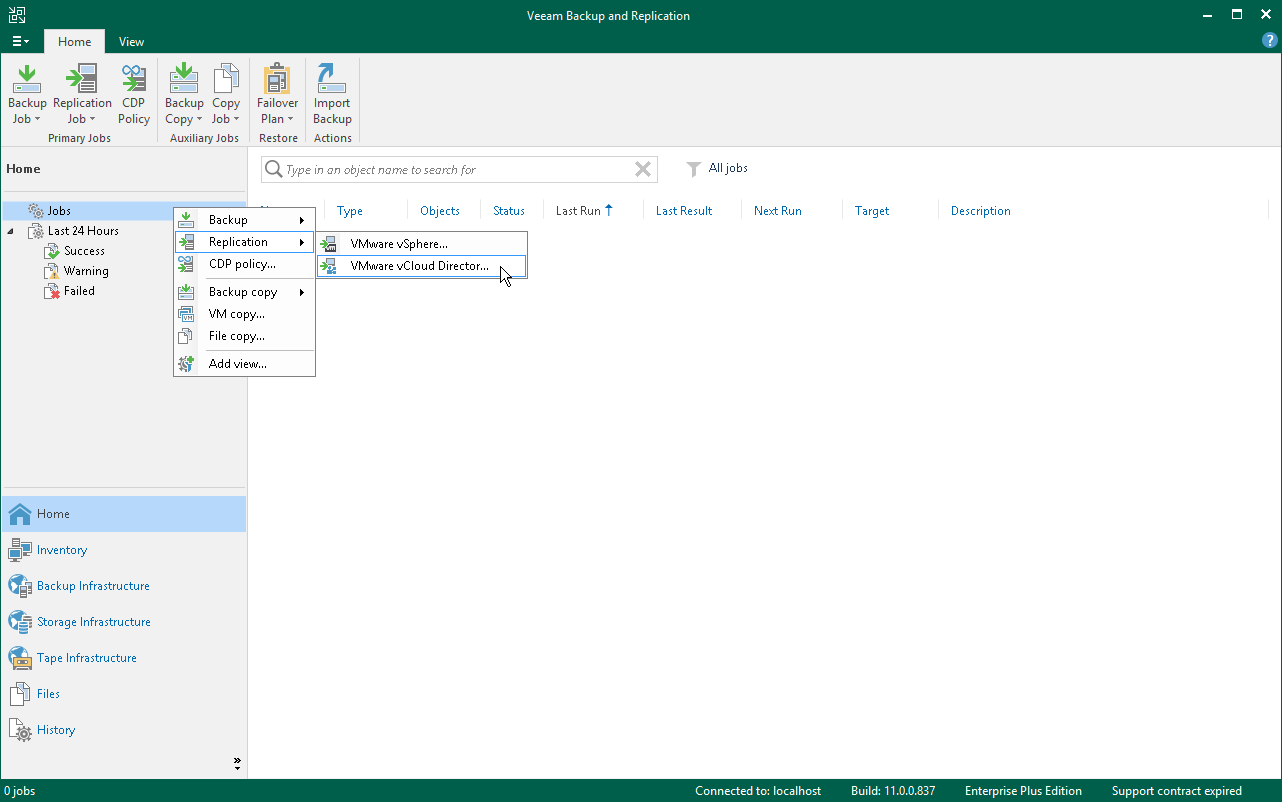Image resolution: width=1282 pixels, height=802 pixels.
Task: Click the Inventory computer icon
Action: [20, 550]
